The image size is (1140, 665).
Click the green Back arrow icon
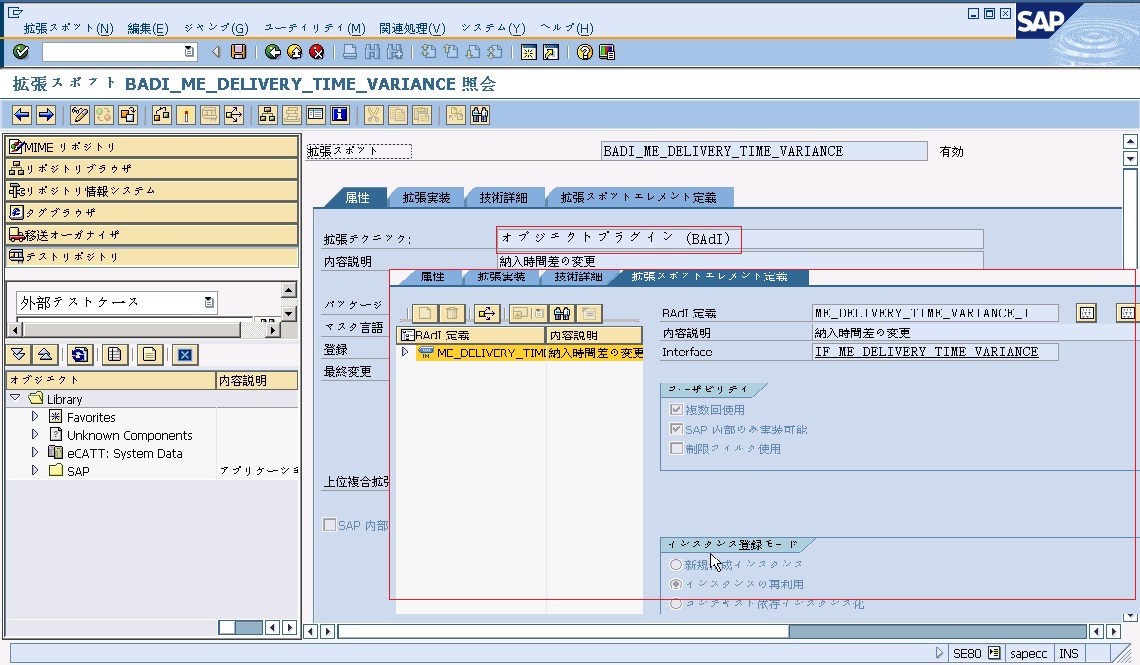click(x=273, y=52)
